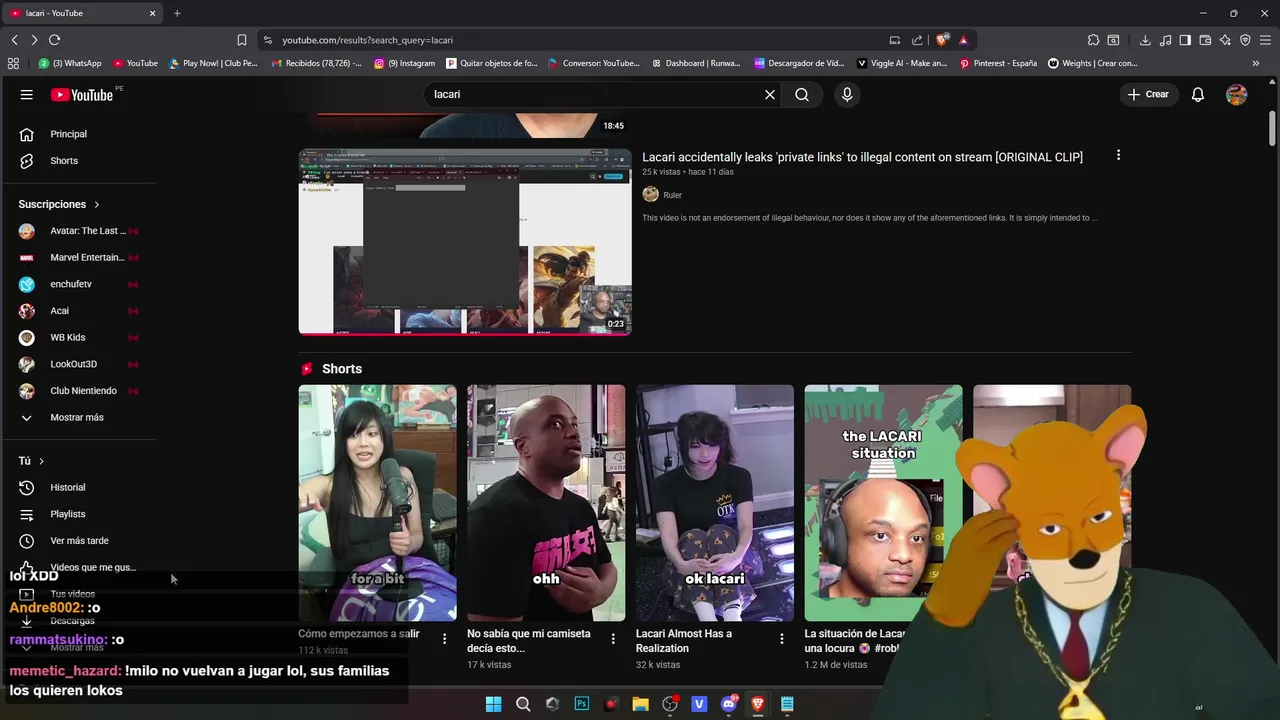Open options for 'Cómo empezamos a salir' short

444,638
